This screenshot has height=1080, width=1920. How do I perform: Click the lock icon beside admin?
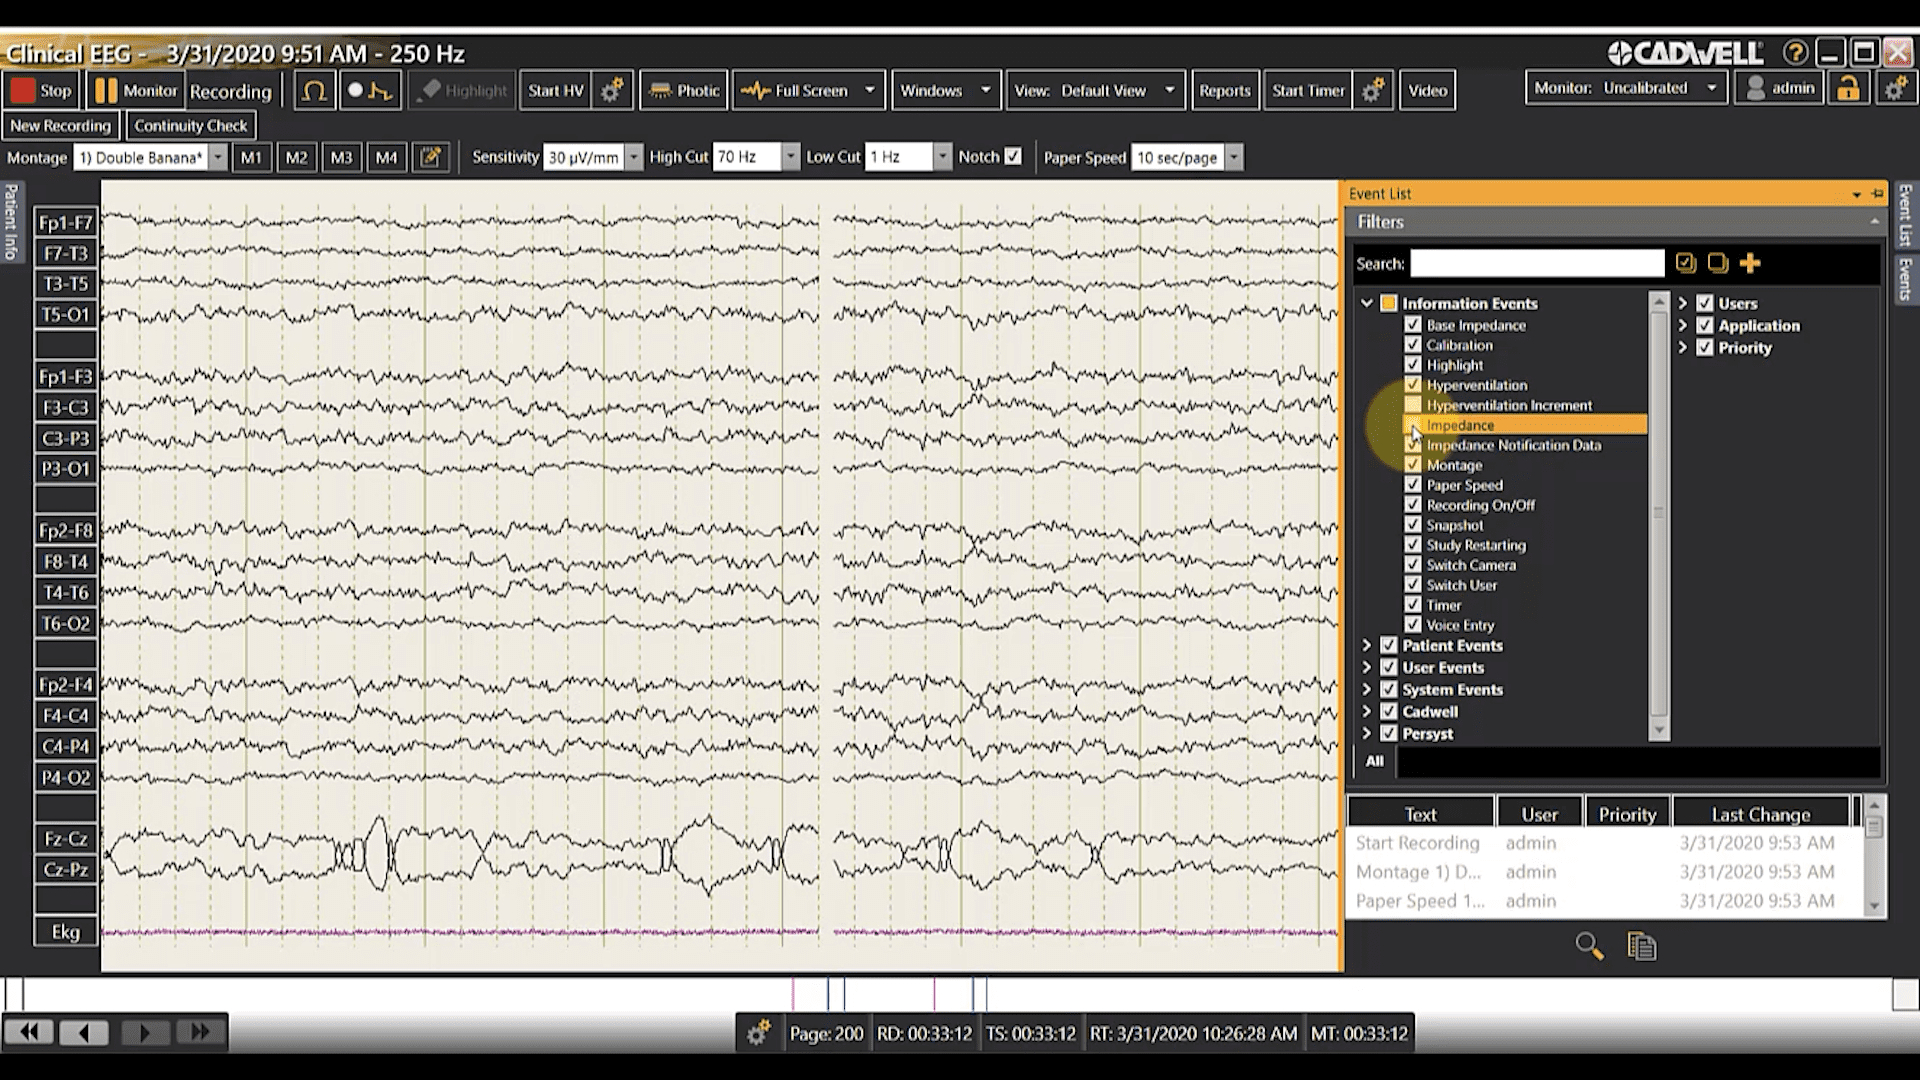pyautogui.click(x=1848, y=89)
